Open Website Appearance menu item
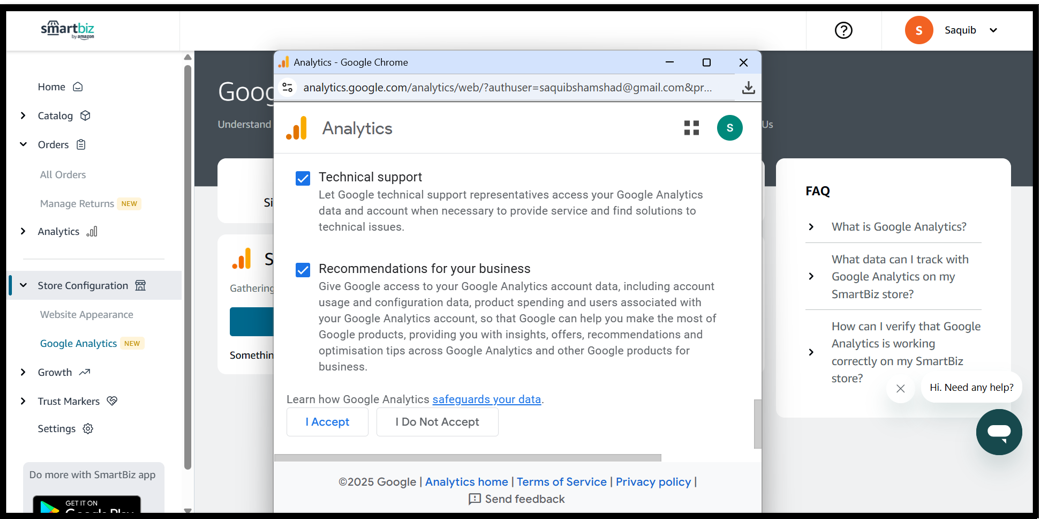This screenshot has width=1039, height=519. (86, 314)
